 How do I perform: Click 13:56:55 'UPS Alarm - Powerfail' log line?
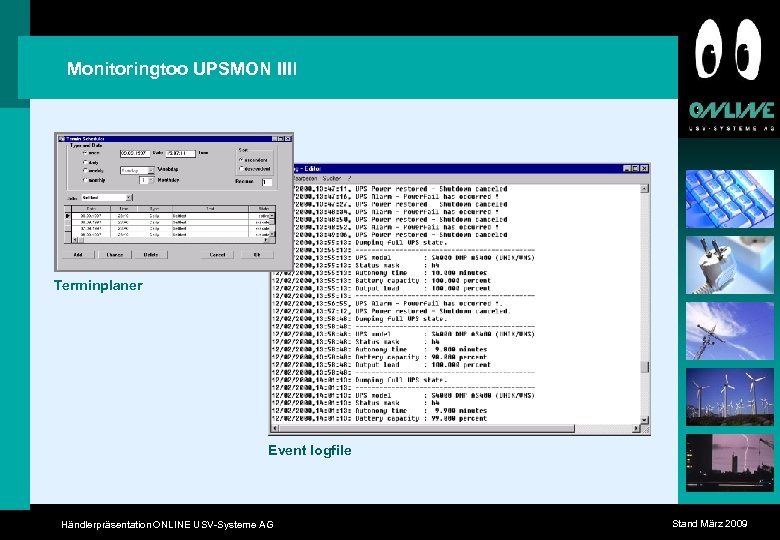click(388, 303)
